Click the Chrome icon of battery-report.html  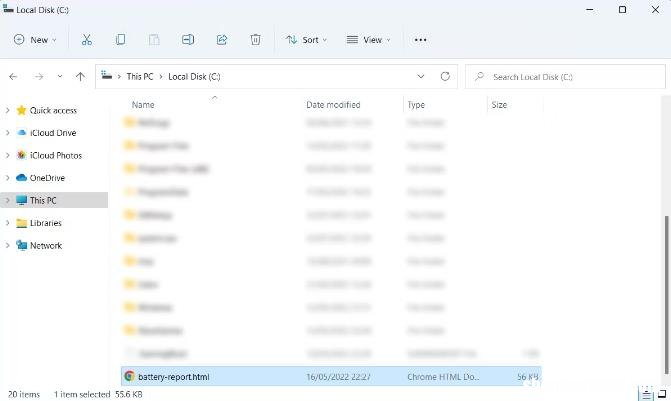(129, 376)
